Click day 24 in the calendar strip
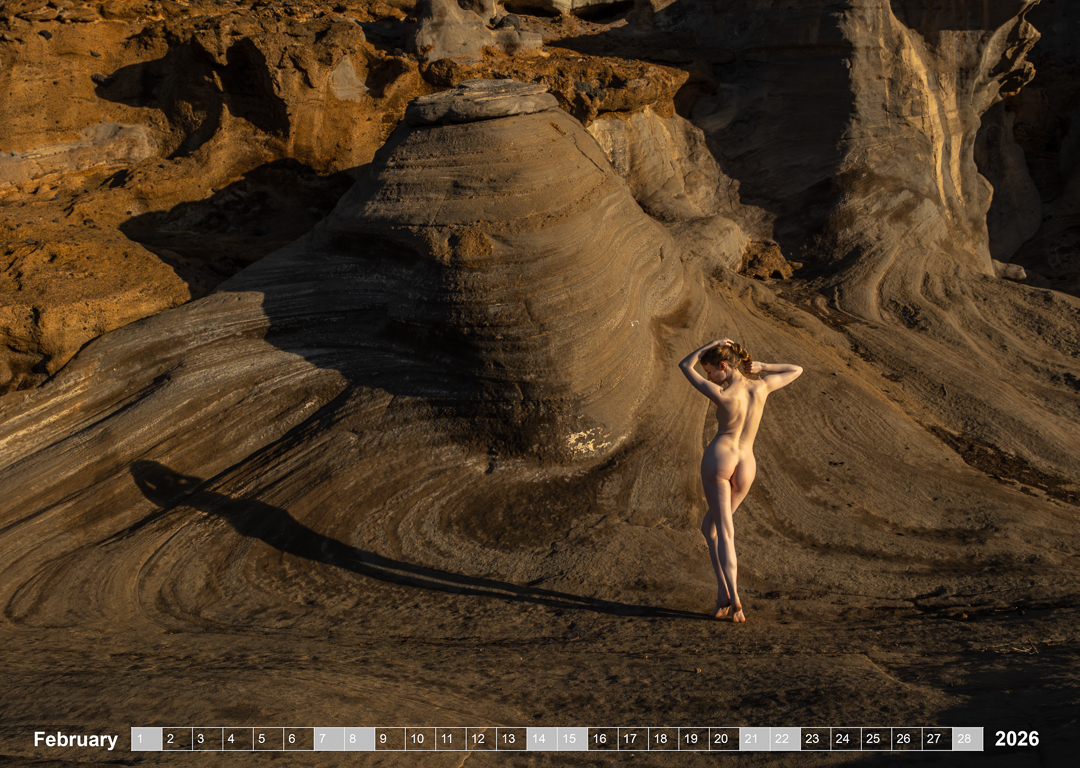This screenshot has height=768, width=1080. (x=846, y=739)
